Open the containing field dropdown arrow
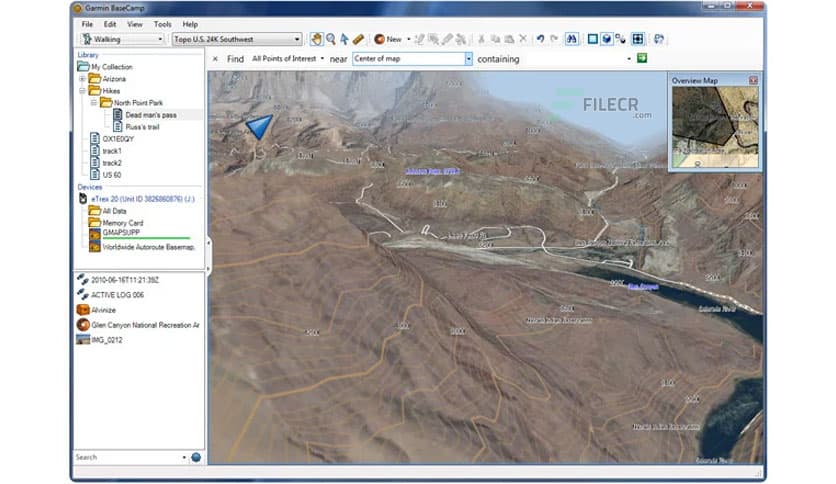Viewport: 836px width, 484px height. (629, 59)
